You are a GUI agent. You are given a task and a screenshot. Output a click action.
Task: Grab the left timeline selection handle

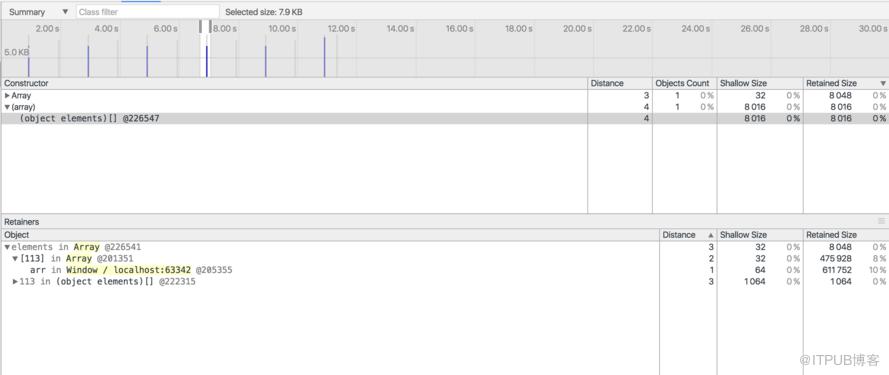pyautogui.click(x=201, y=26)
